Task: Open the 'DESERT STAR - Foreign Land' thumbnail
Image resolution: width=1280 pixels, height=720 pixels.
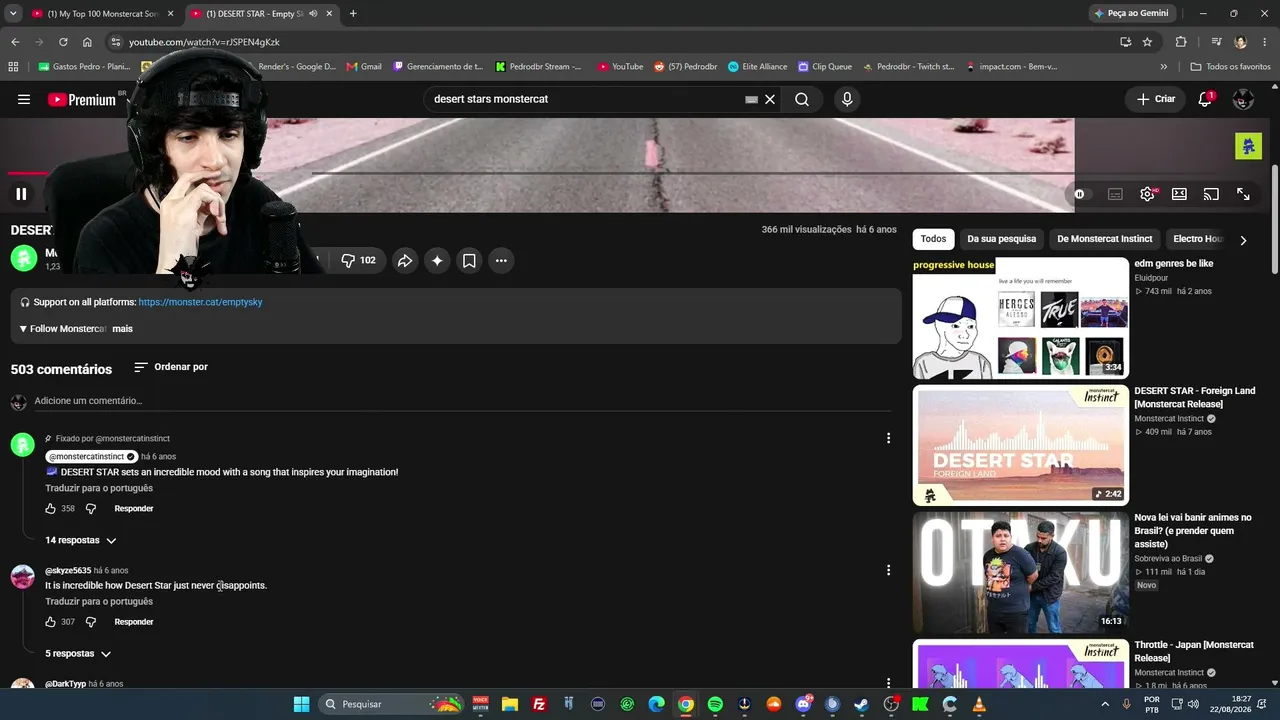Action: [x=1021, y=445]
